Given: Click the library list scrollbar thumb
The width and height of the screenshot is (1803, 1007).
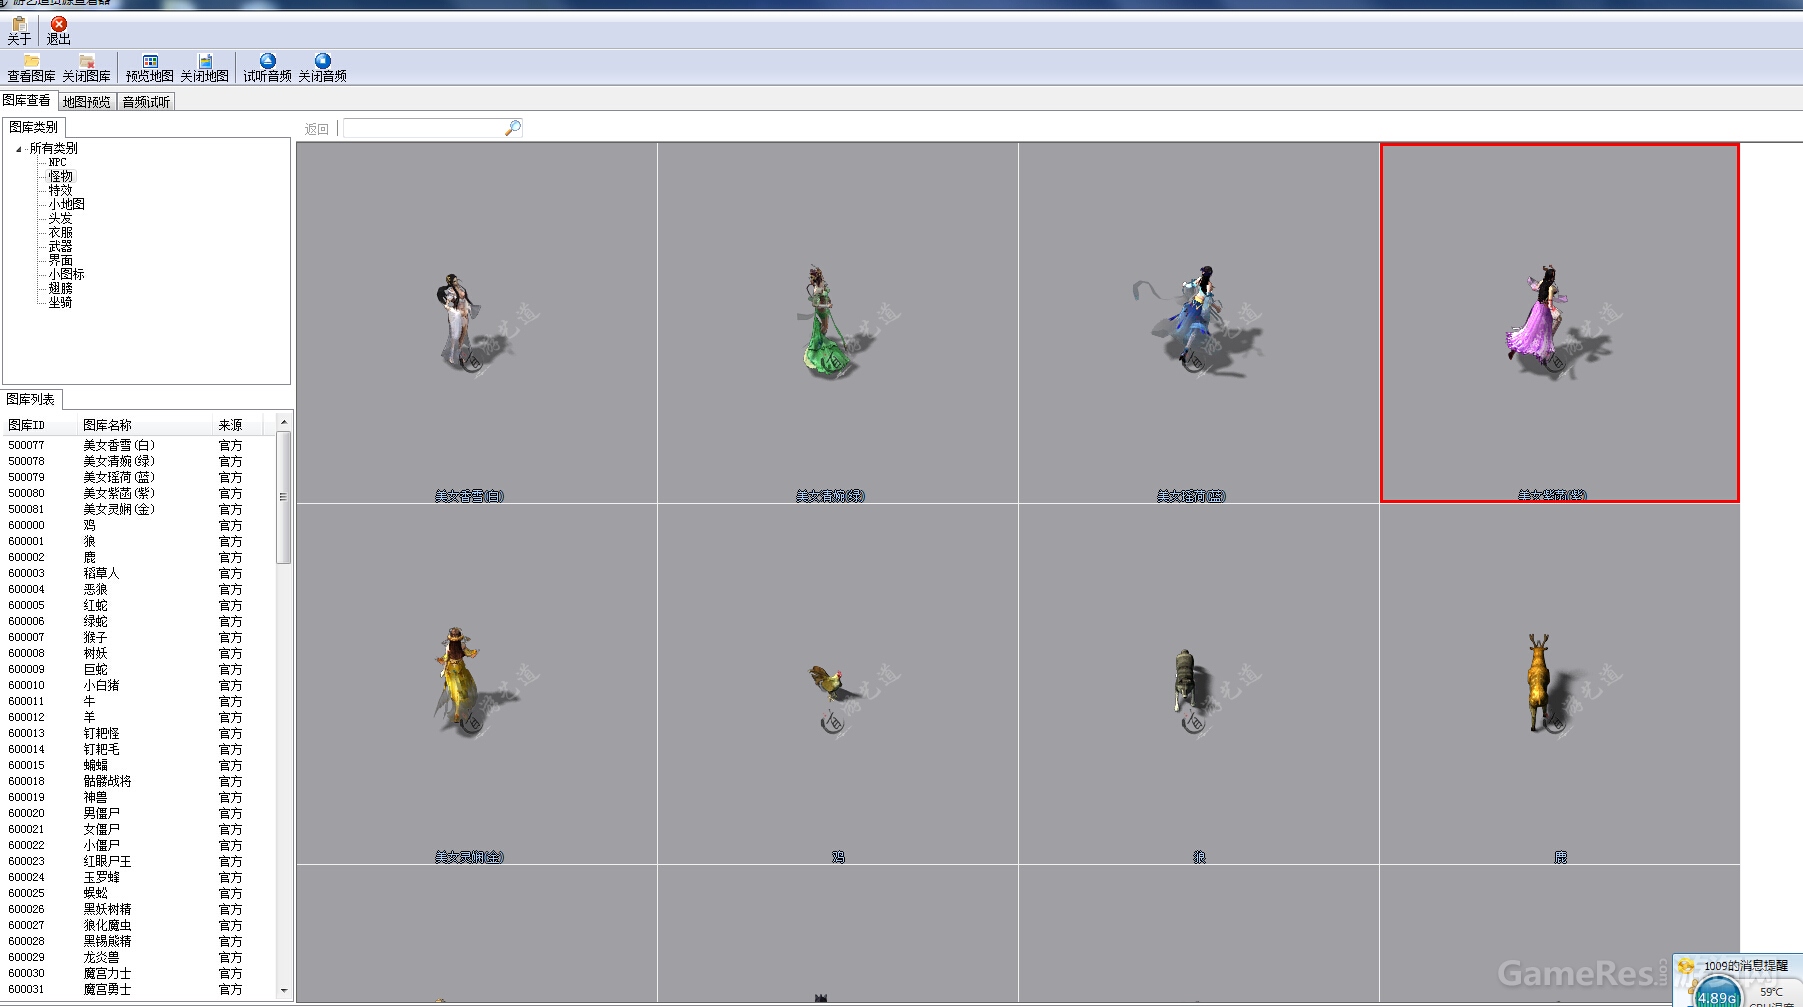Looking at the screenshot, I should (284, 497).
